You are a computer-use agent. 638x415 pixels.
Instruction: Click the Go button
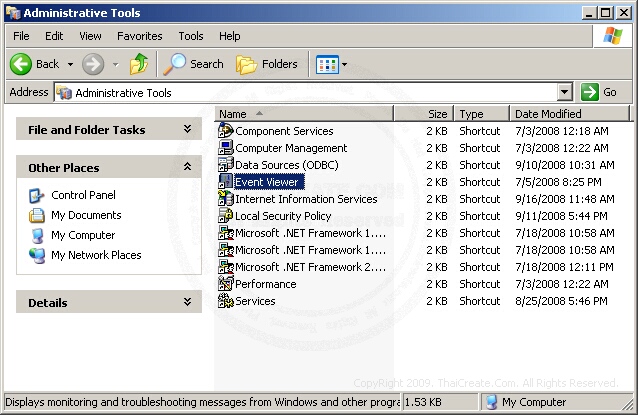(x=599, y=92)
